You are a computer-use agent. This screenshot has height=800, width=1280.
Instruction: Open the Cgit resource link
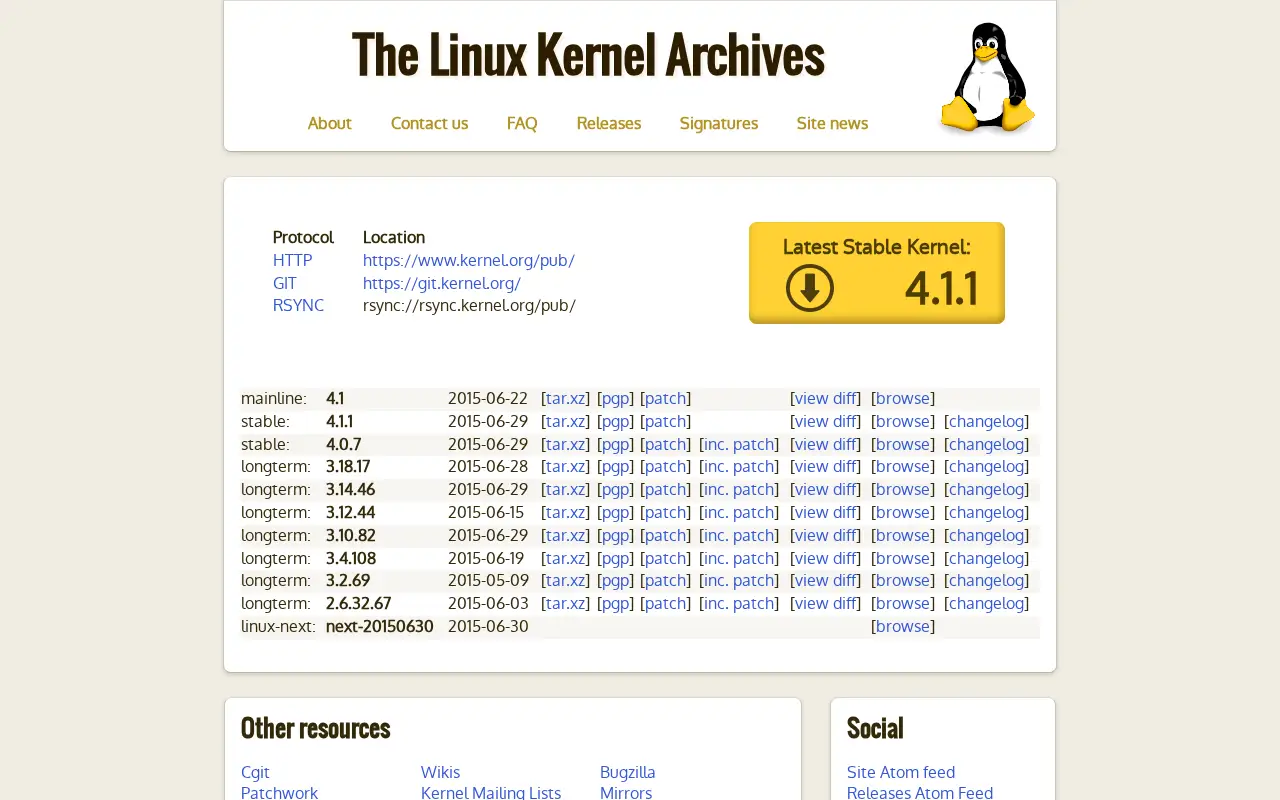(255, 772)
